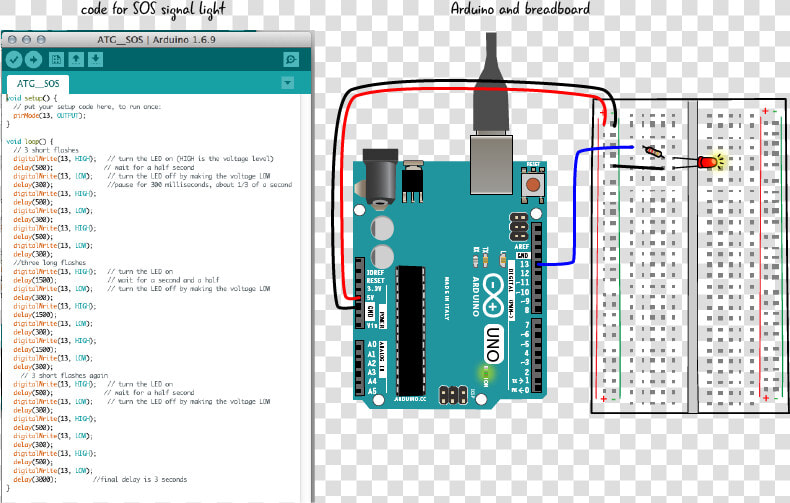Click the red reset button on Arduino board

tap(533, 184)
